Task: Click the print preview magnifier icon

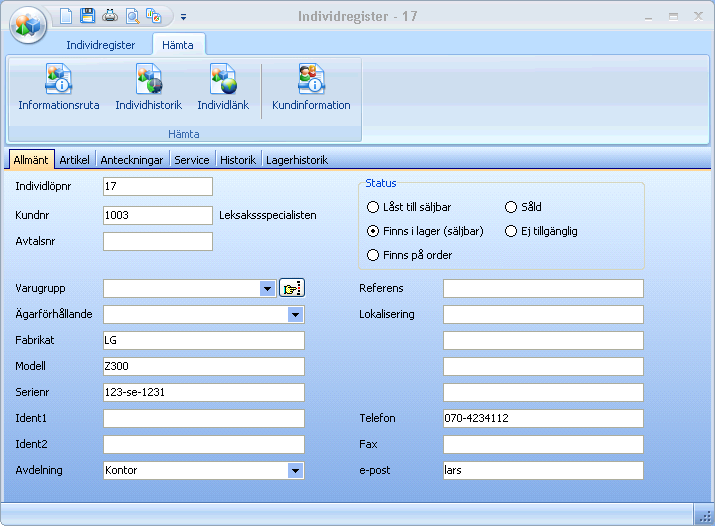Action: tap(132, 16)
